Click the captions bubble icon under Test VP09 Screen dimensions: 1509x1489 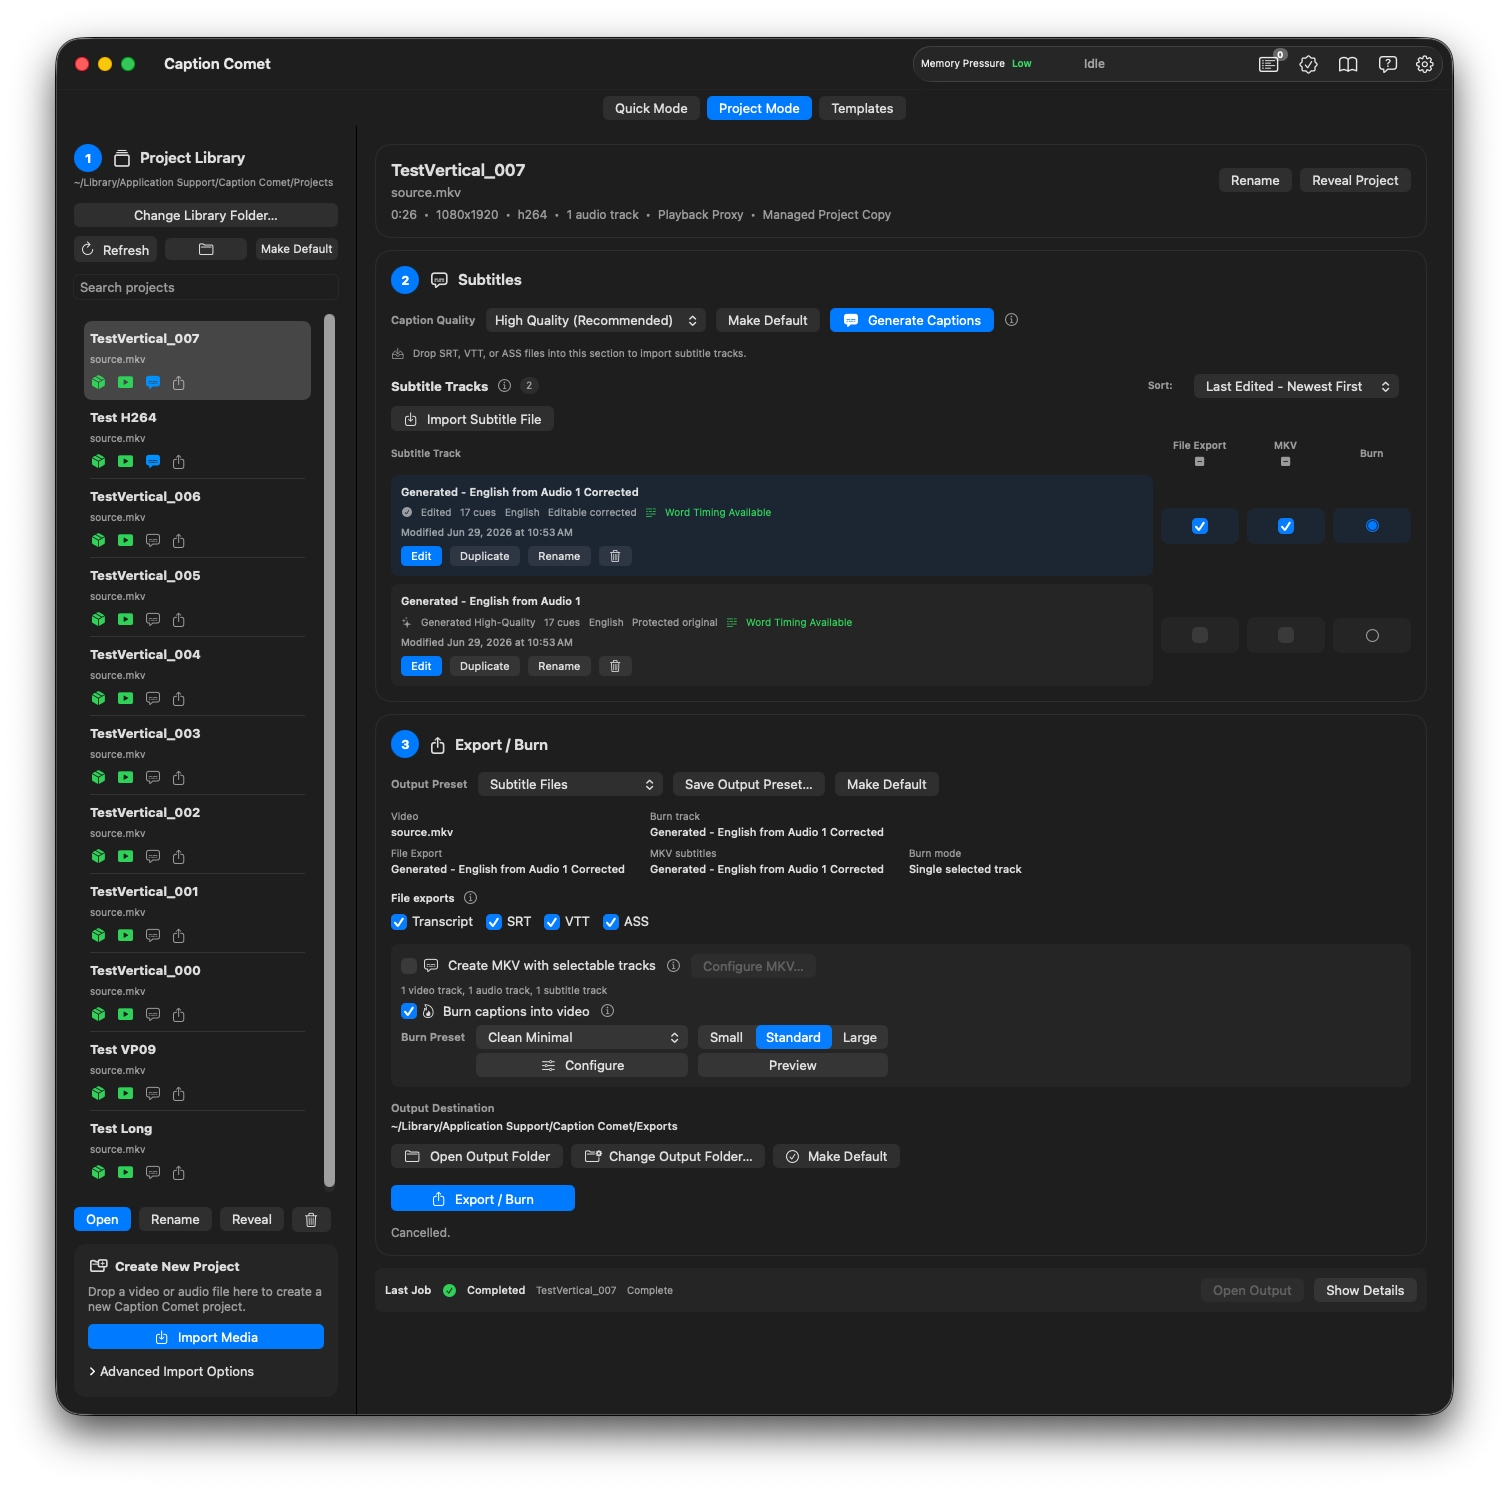153,1093
